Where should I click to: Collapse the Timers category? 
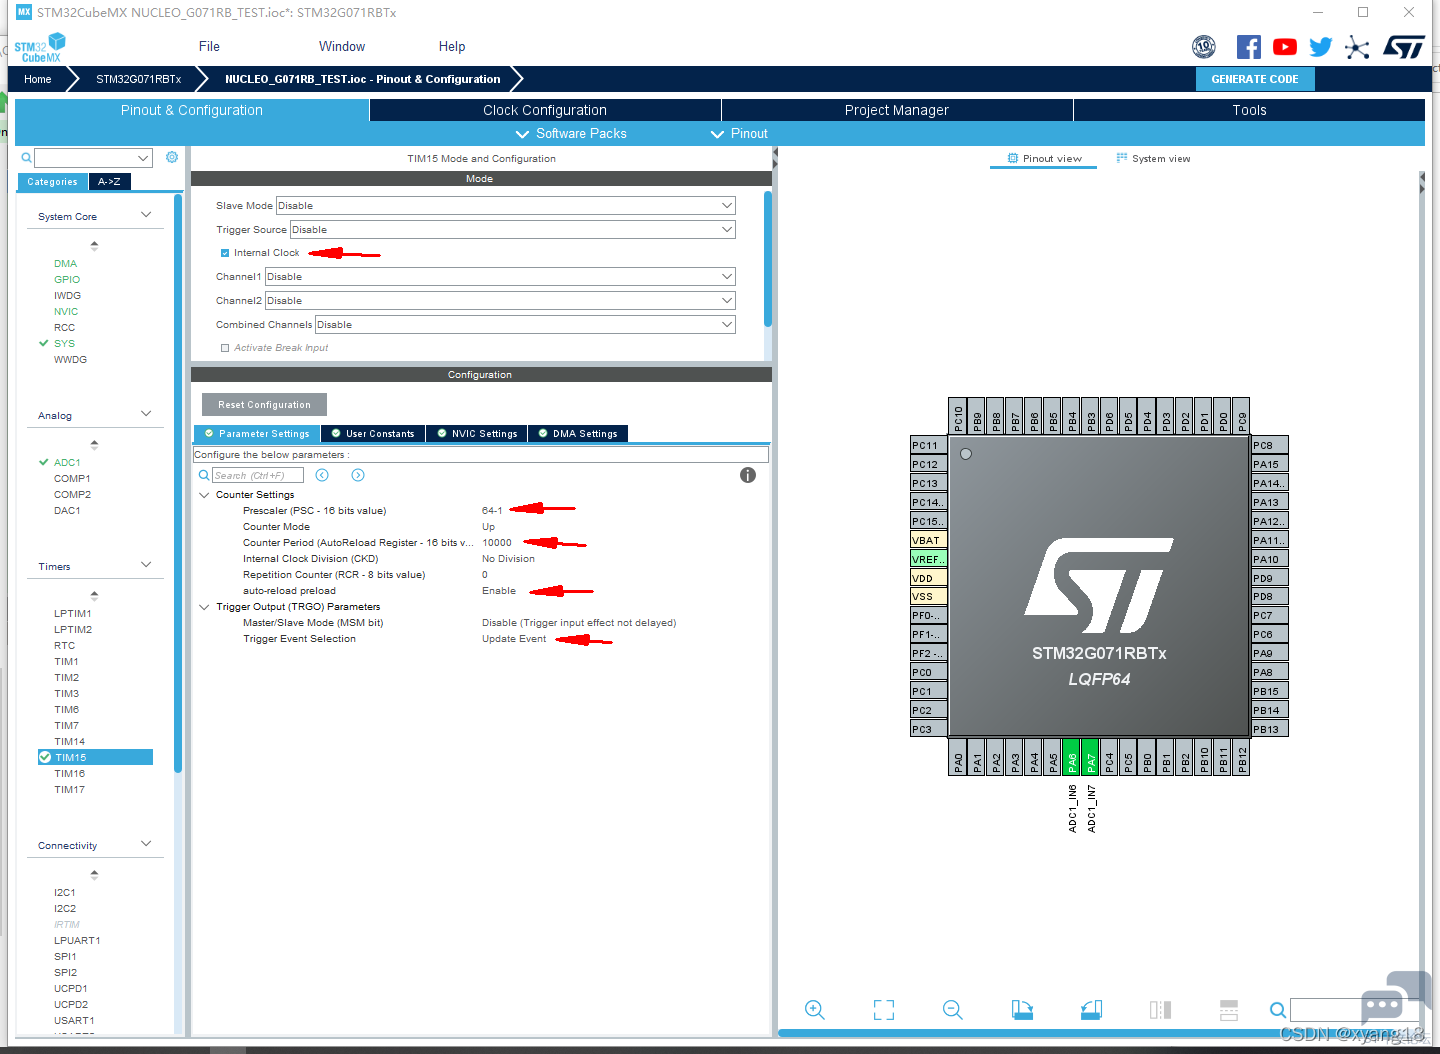pyautogui.click(x=146, y=565)
